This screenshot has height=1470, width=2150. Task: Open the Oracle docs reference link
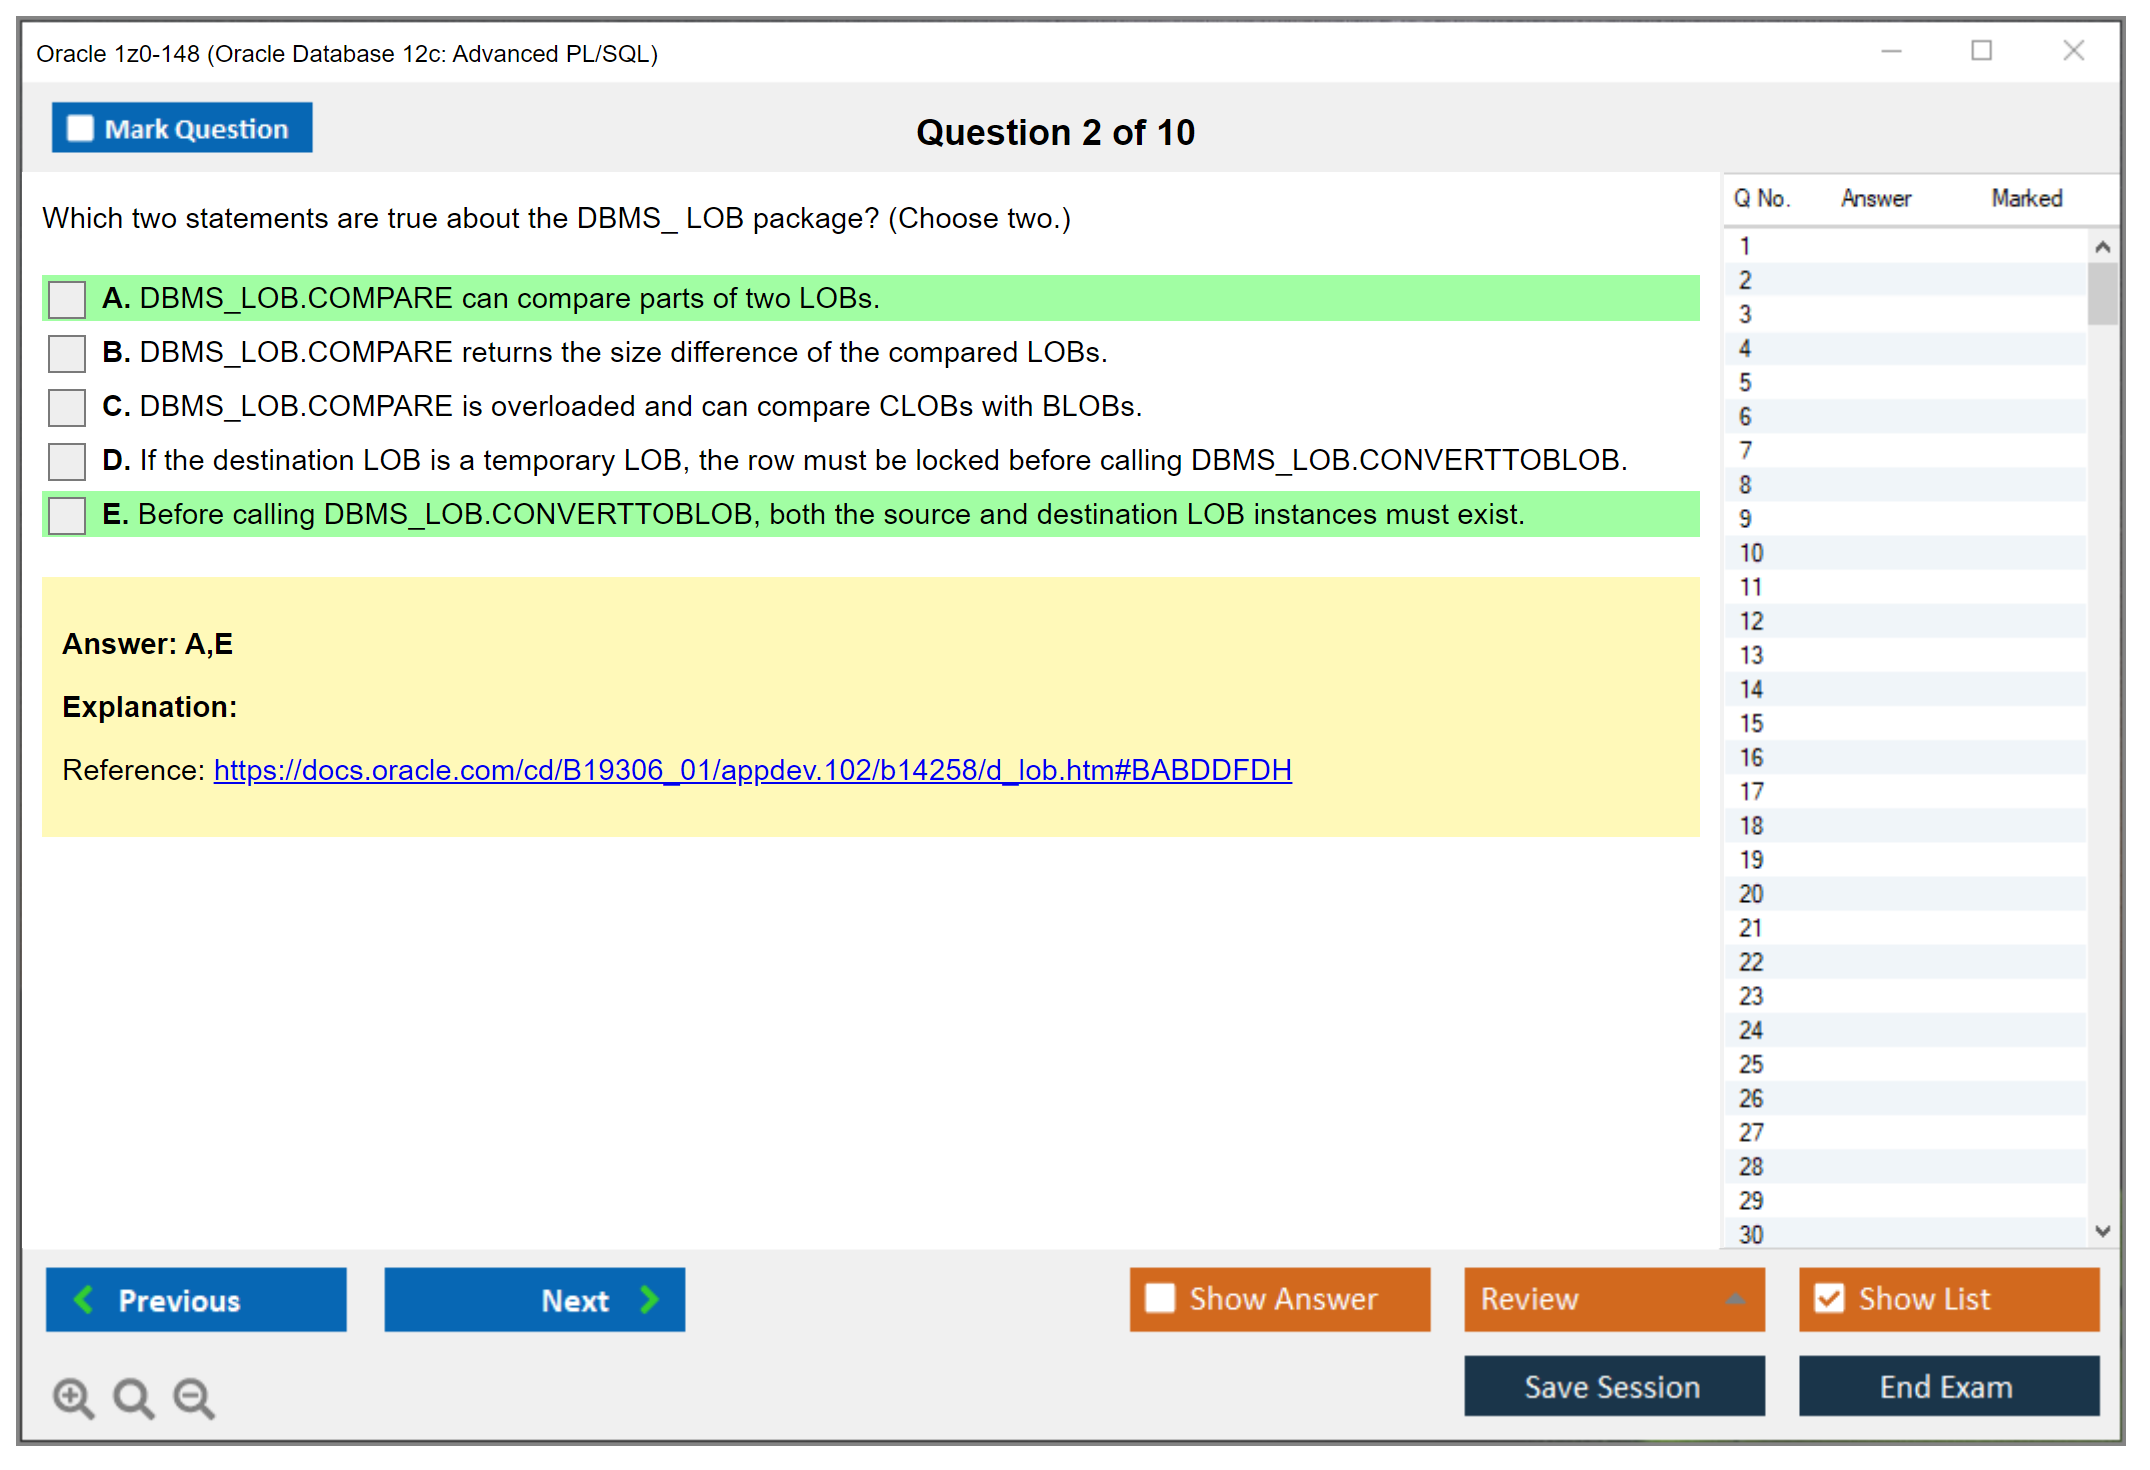point(752,770)
